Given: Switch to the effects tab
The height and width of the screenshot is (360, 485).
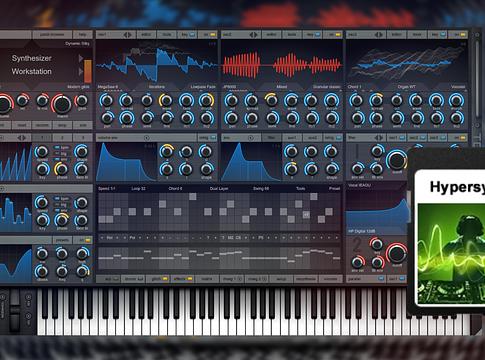Looking at the screenshot, I should 183,279.
